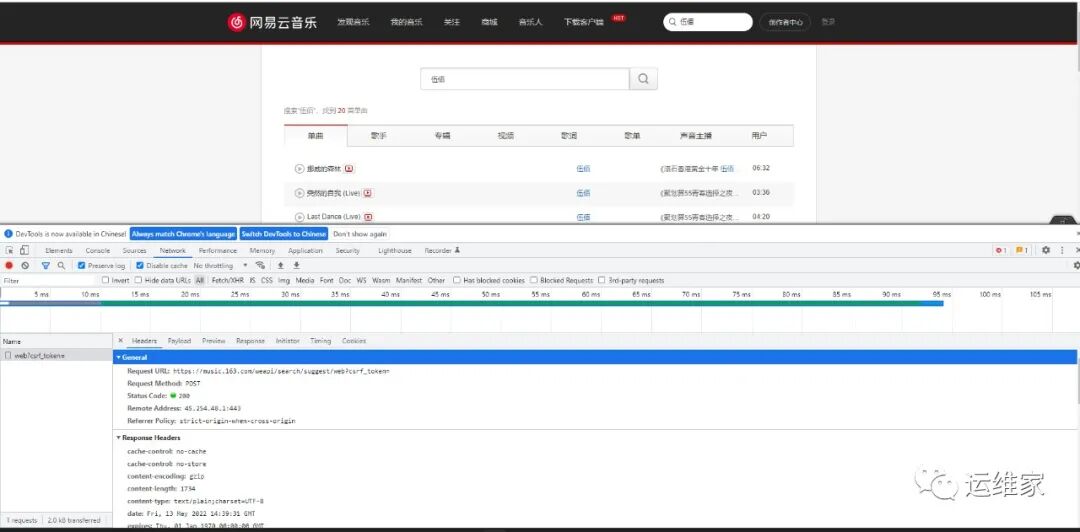Image resolution: width=1080 pixels, height=532 pixels.
Task: Enable Hide data URLs checkbox
Action: (x=138, y=280)
